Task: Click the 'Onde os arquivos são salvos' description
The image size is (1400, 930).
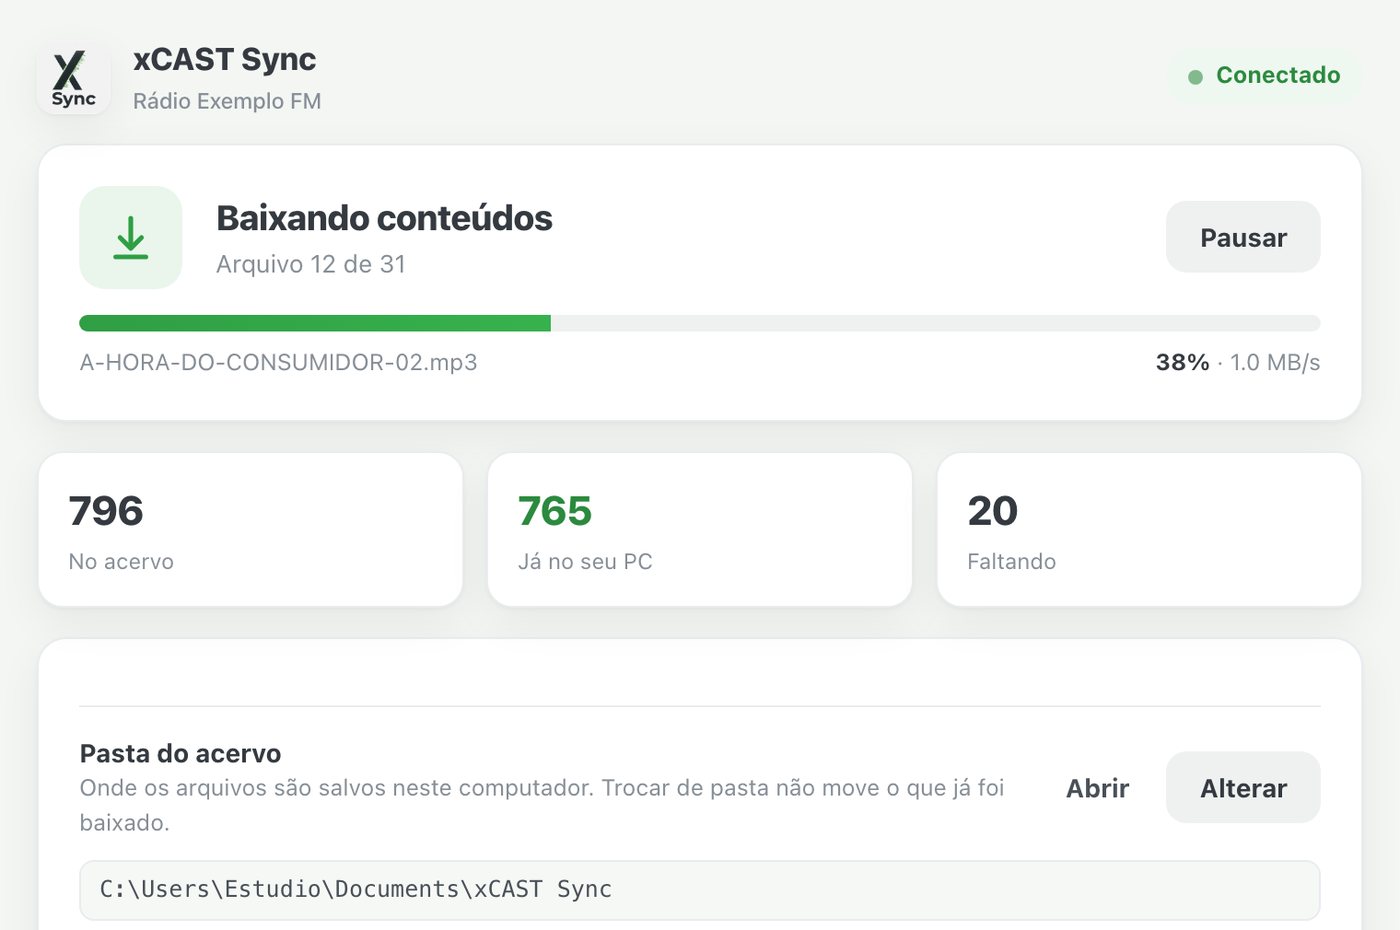Action: (542, 805)
